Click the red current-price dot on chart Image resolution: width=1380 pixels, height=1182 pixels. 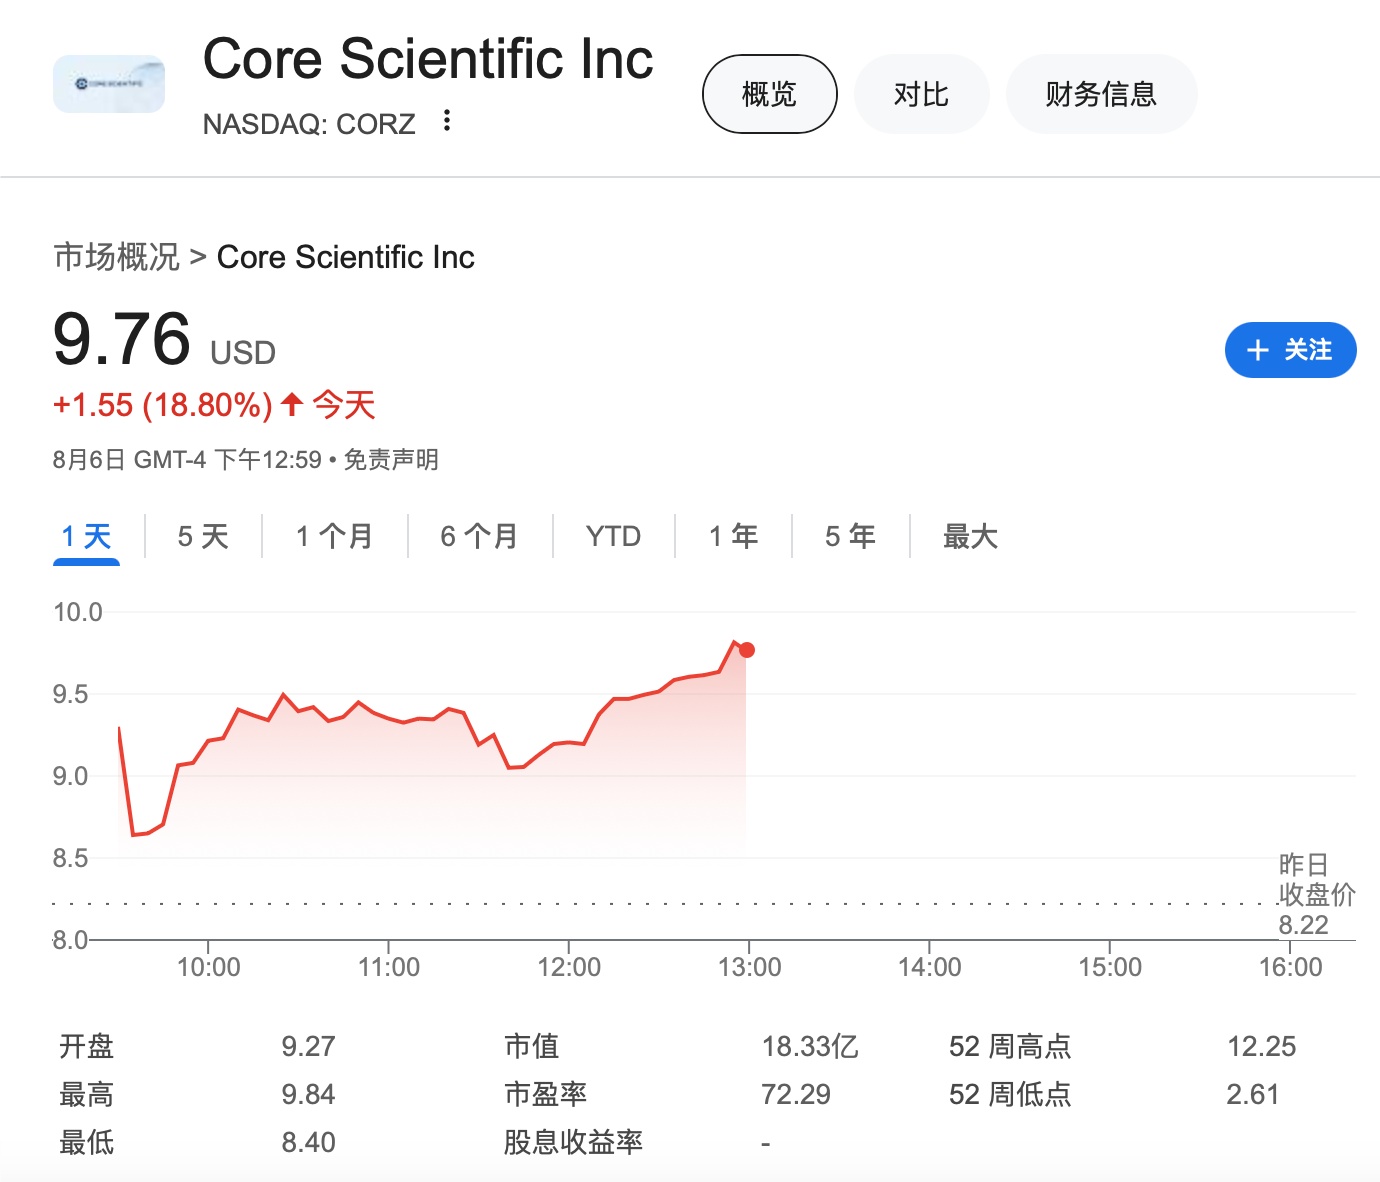(746, 650)
